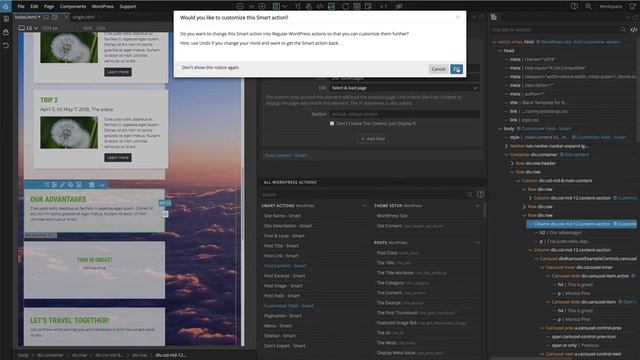
Task: Open the WordPress menu
Action: [102, 7]
